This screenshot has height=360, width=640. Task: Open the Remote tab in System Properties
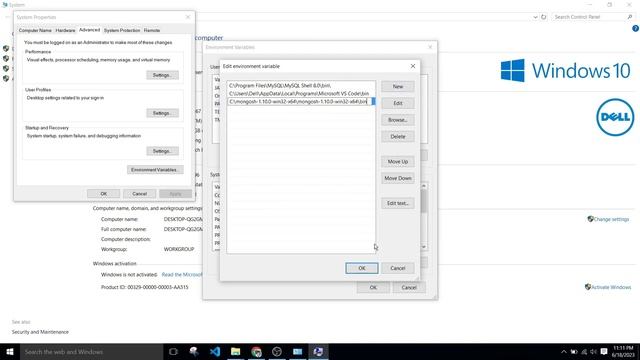pyautogui.click(x=152, y=30)
